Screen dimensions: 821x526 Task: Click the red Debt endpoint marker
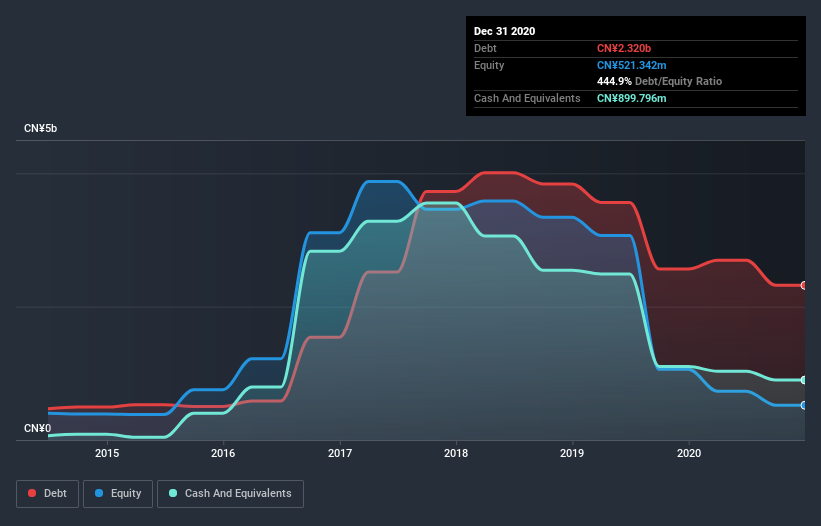[804, 285]
